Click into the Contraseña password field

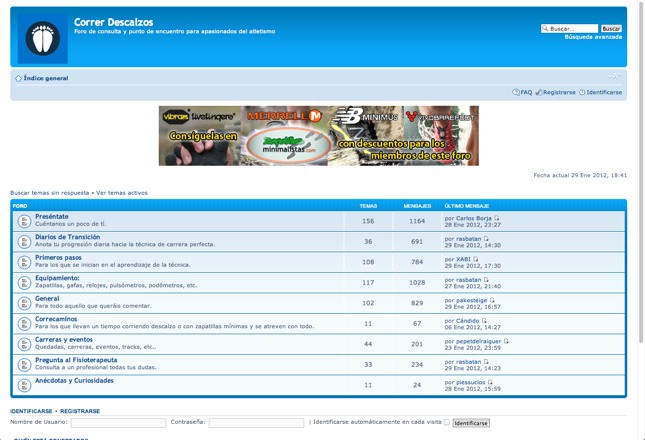click(x=256, y=423)
